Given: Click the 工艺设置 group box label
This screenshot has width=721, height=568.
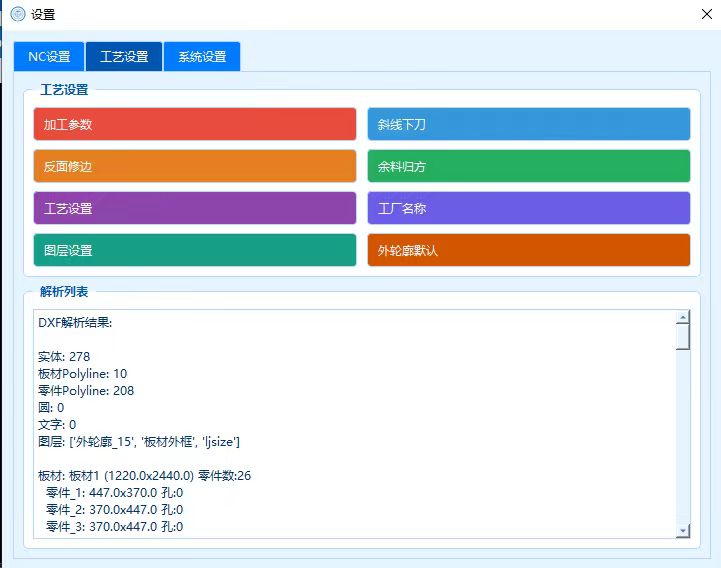Looking at the screenshot, I should (64, 90).
